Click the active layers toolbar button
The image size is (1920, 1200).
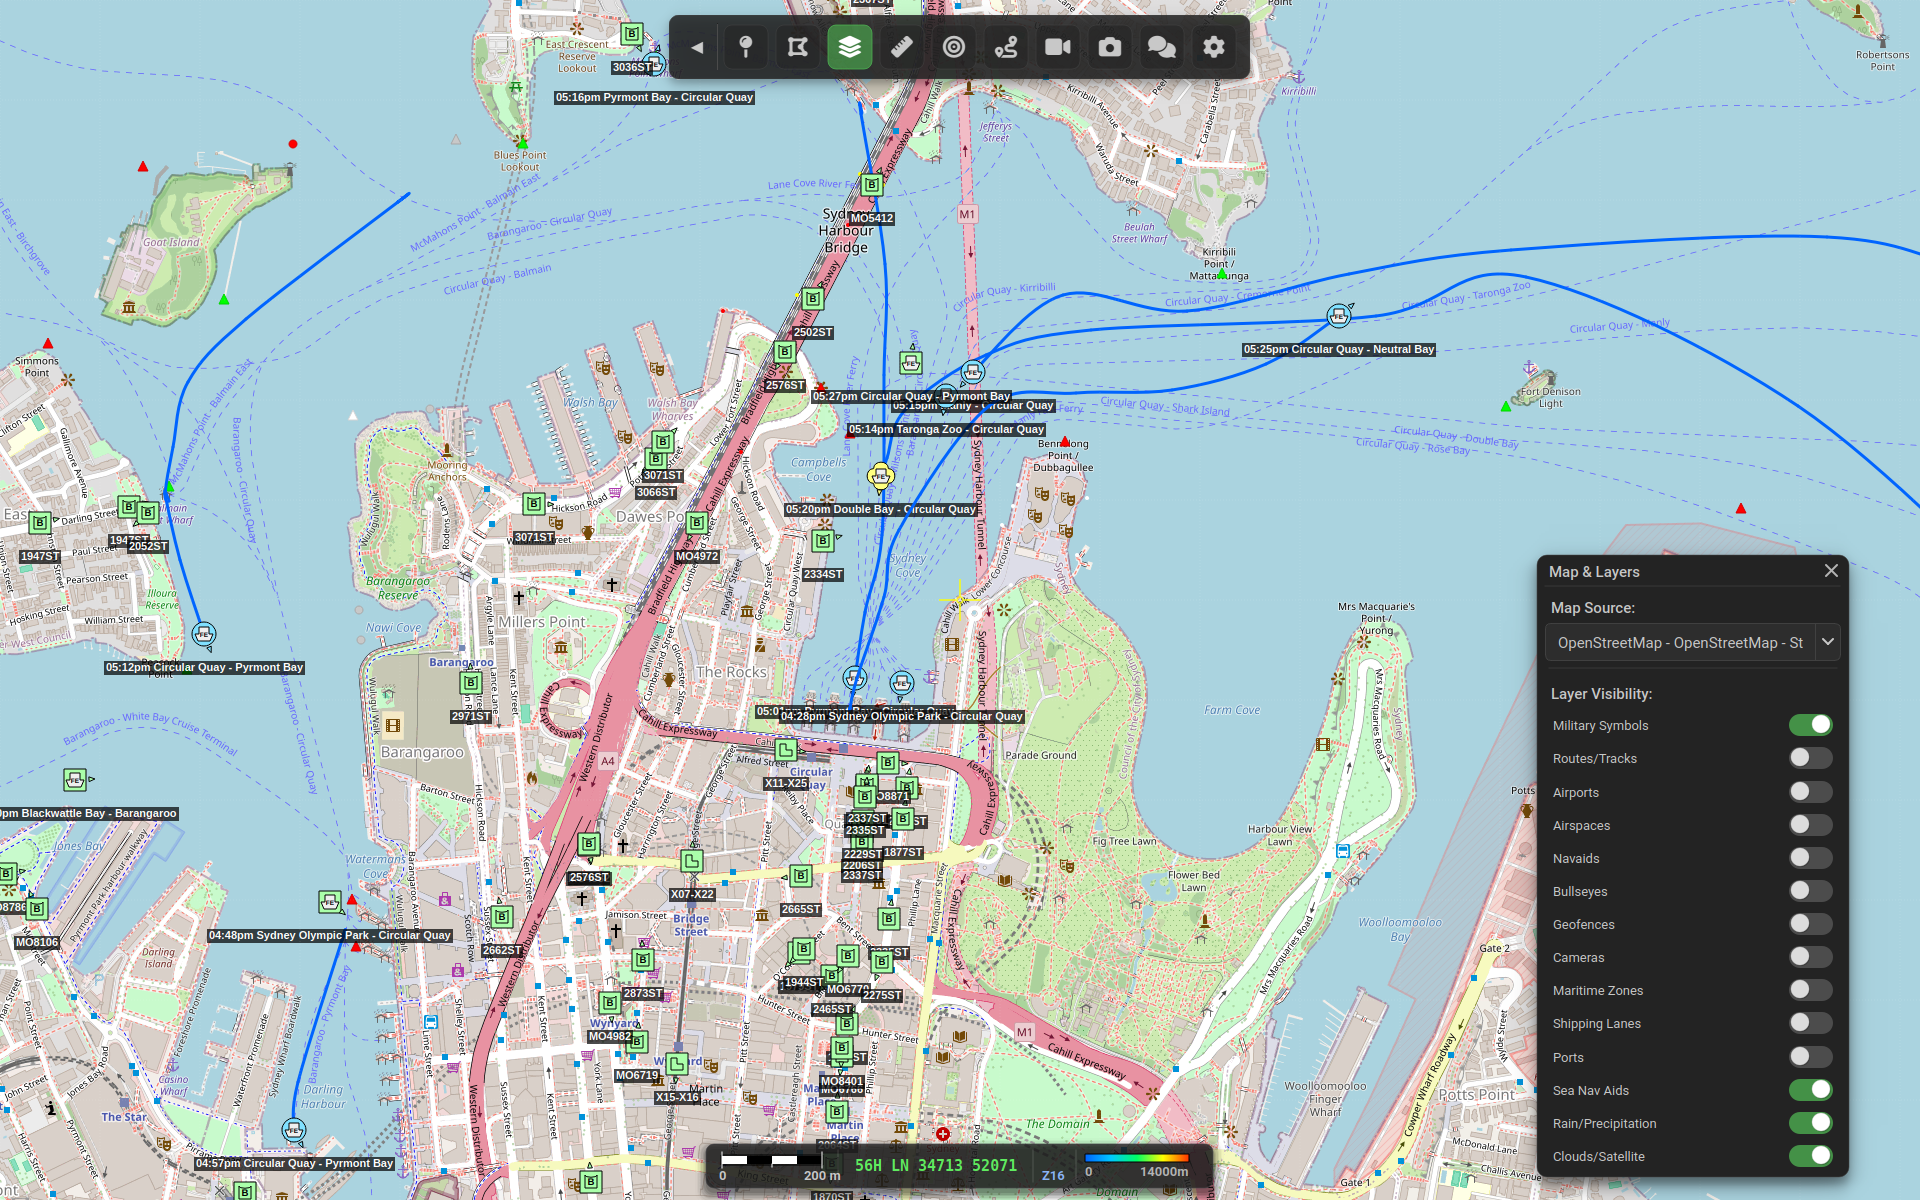coord(849,47)
